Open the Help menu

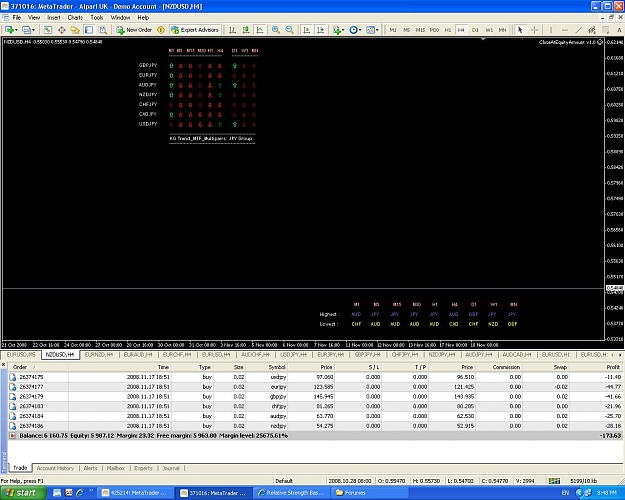point(143,18)
